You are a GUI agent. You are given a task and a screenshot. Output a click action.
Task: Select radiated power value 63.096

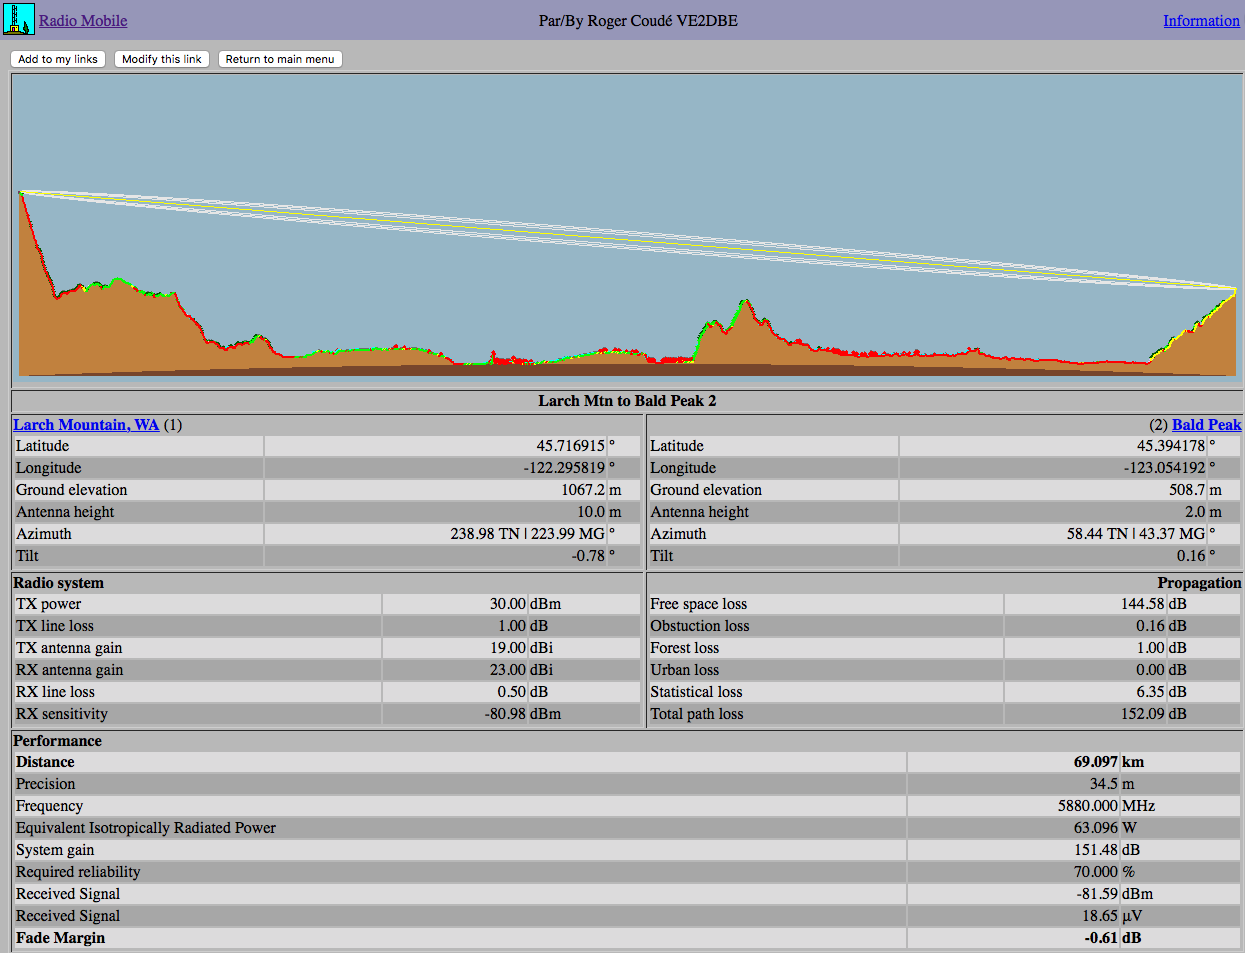coord(1096,828)
